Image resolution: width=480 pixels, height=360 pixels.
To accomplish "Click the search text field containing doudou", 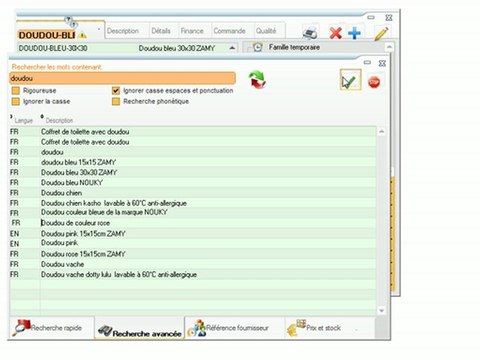I will point(122,79).
